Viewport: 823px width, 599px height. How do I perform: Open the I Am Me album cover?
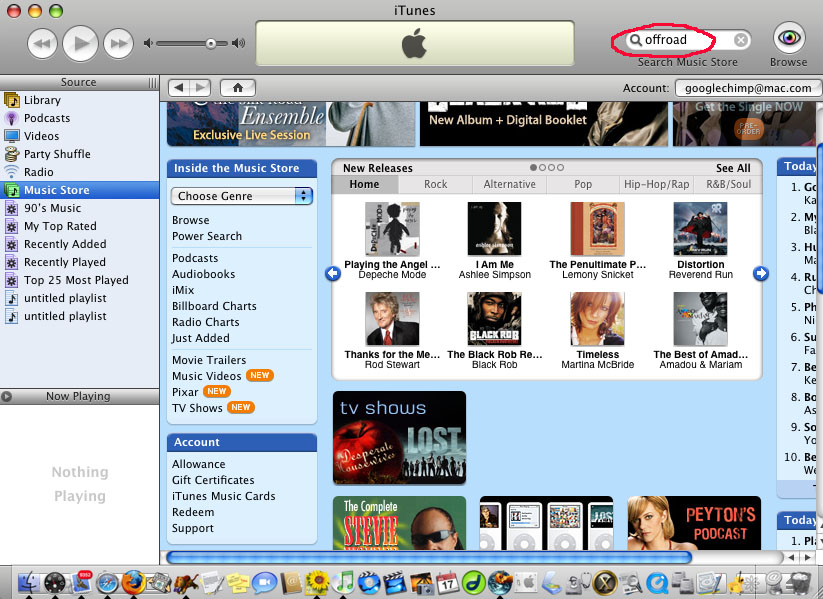[494, 229]
